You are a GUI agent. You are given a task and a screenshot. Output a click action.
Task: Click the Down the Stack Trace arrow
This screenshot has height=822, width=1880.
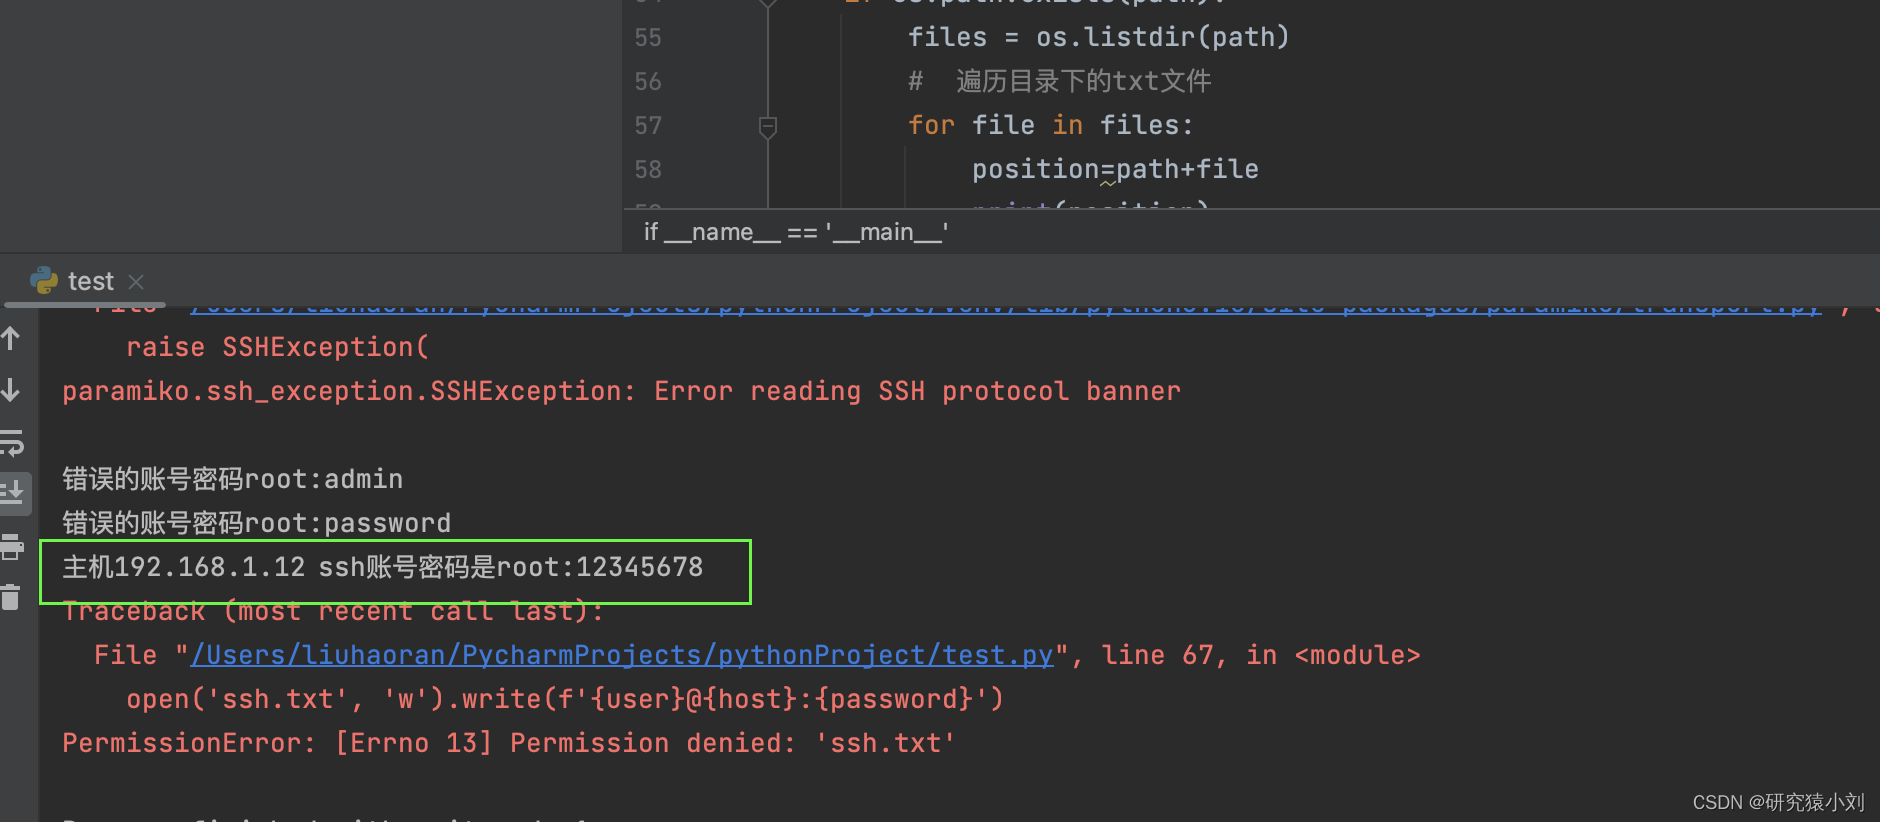pos(11,390)
